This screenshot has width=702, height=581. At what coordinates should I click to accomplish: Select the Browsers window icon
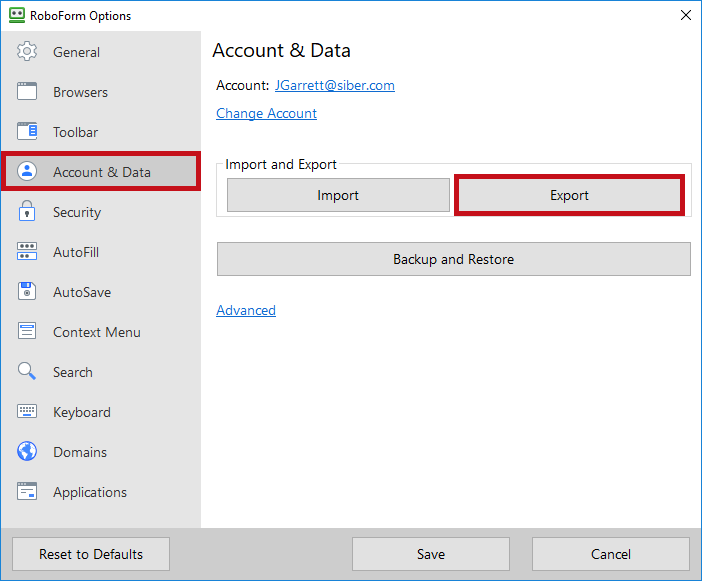coord(27,92)
